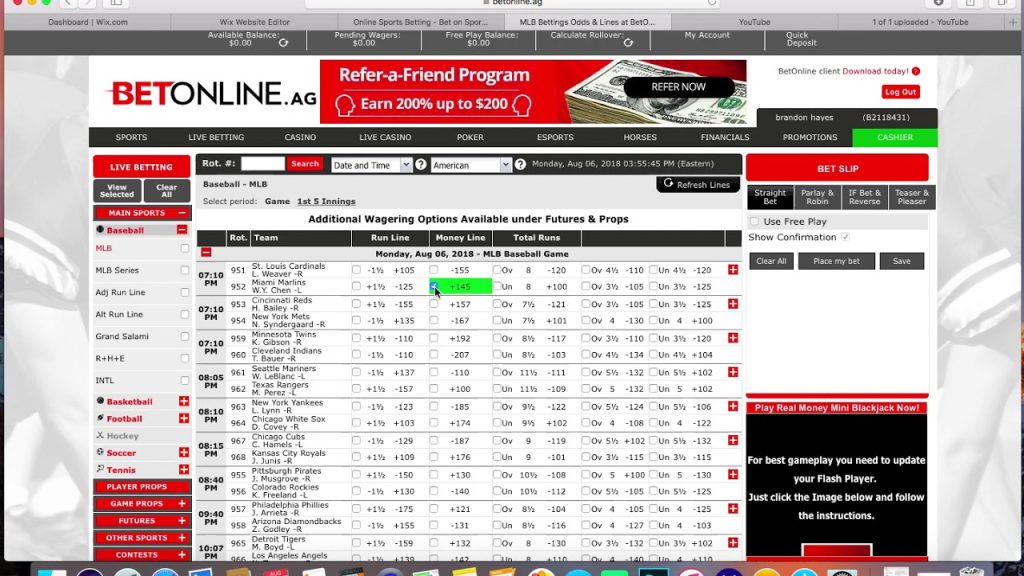Viewport: 1024px width, 576px height.
Task: Click the Rot. # input field
Action: (x=262, y=164)
